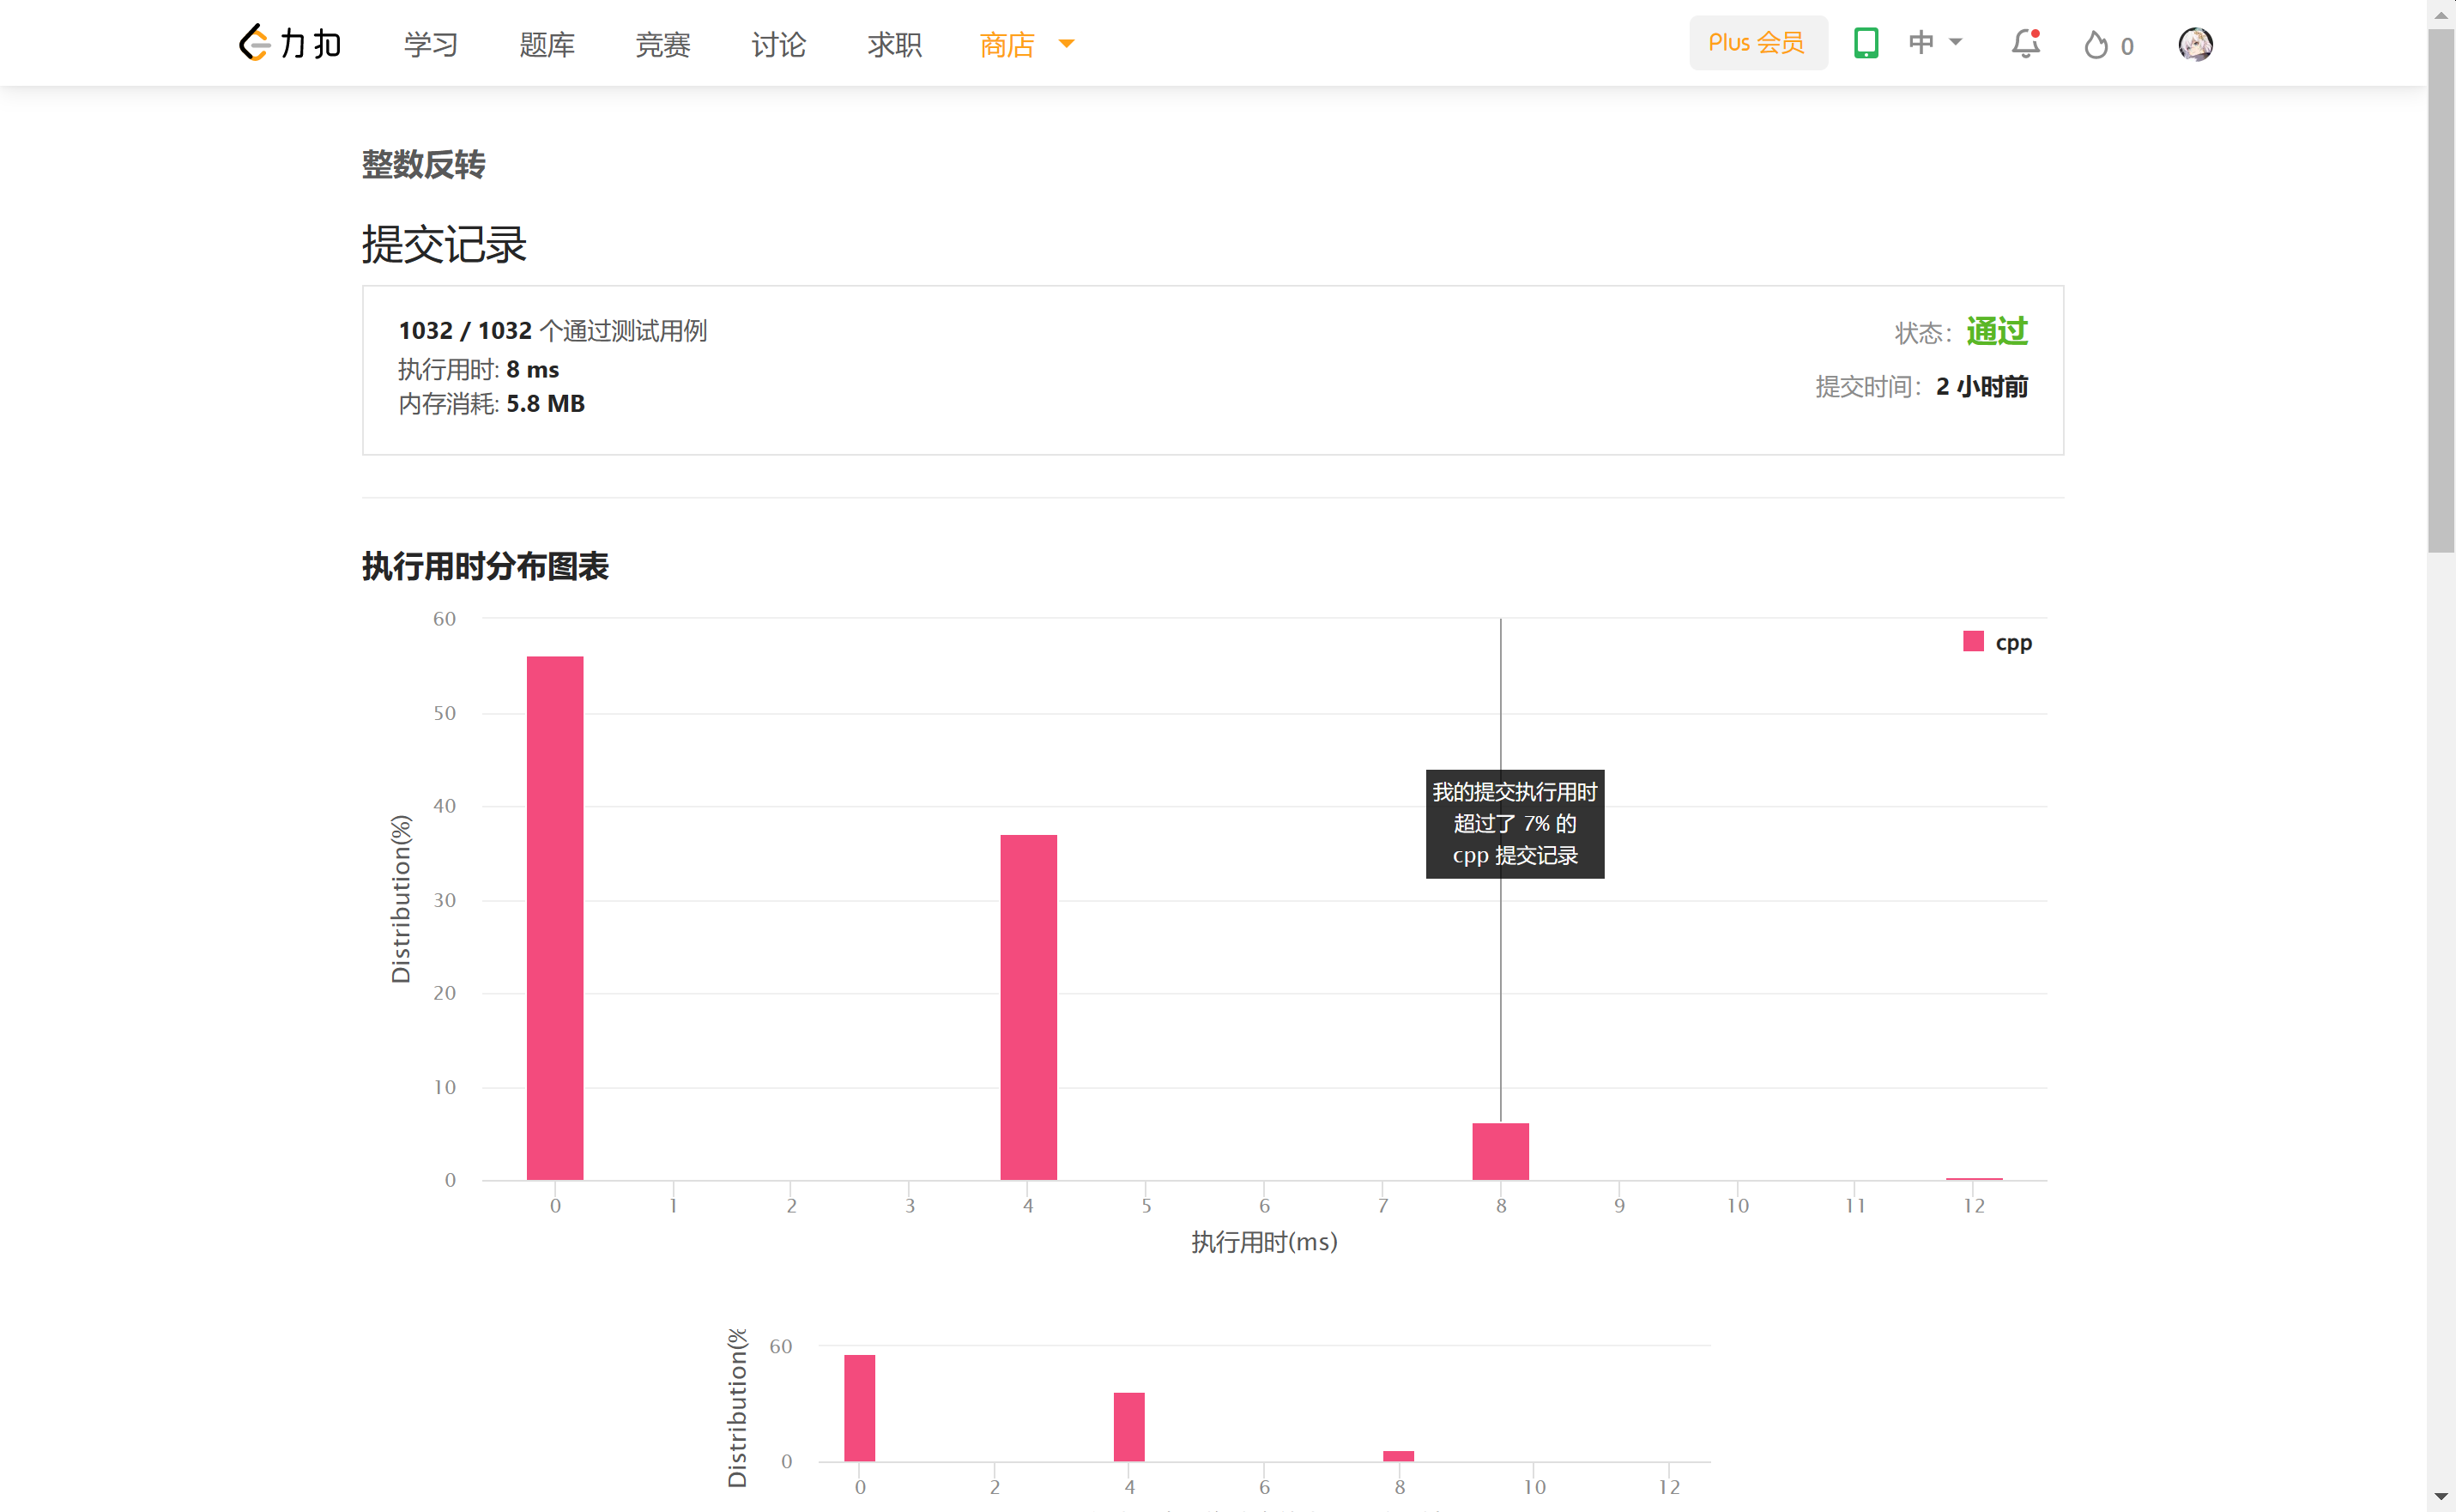Open the user avatar profile menu
Screen dimensions: 2456x1512
(x=2195, y=43)
